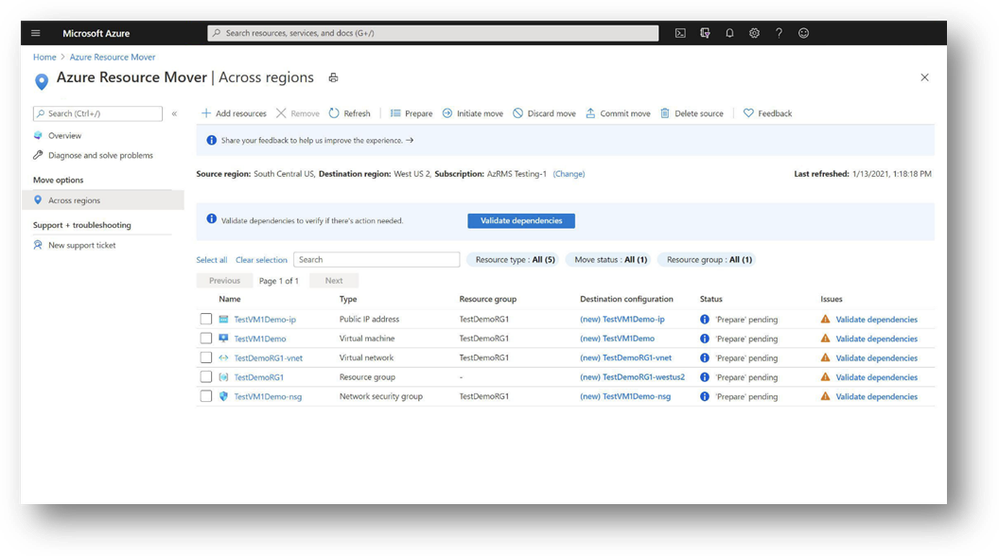Focus the resource list Search field
This screenshot has height=556, width=999.
[x=377, y=260]
